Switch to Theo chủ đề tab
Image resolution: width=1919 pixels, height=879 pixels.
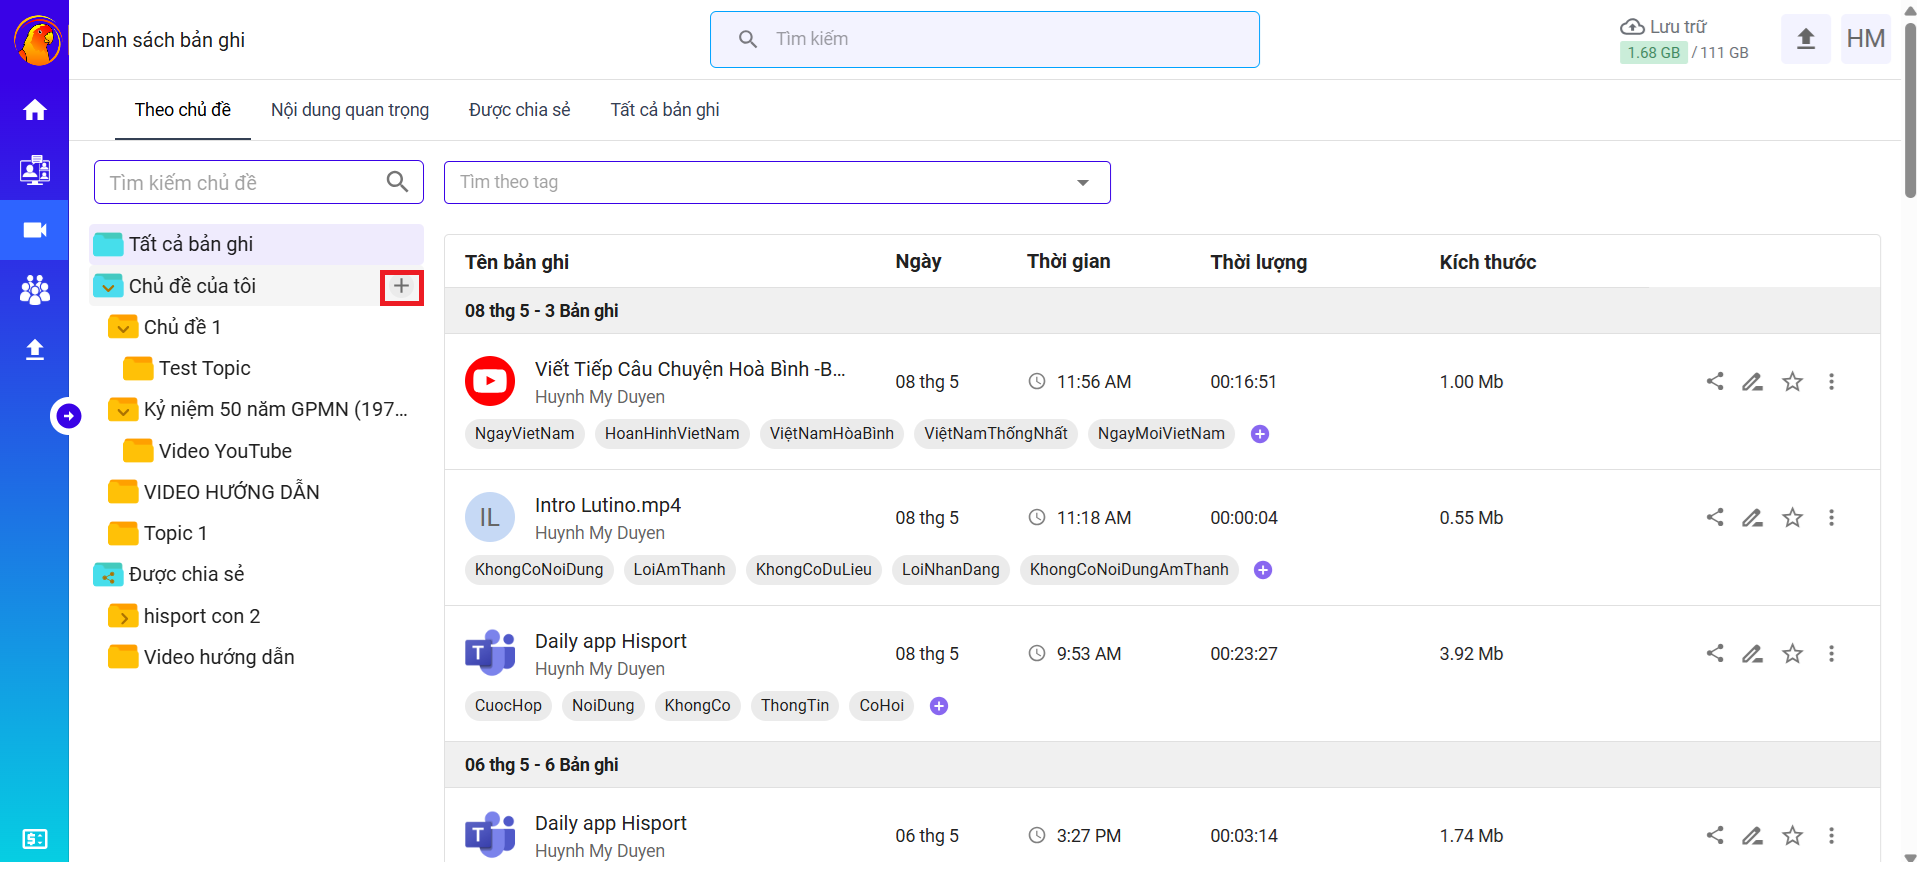pyautogui.click(x=183, y=110)
